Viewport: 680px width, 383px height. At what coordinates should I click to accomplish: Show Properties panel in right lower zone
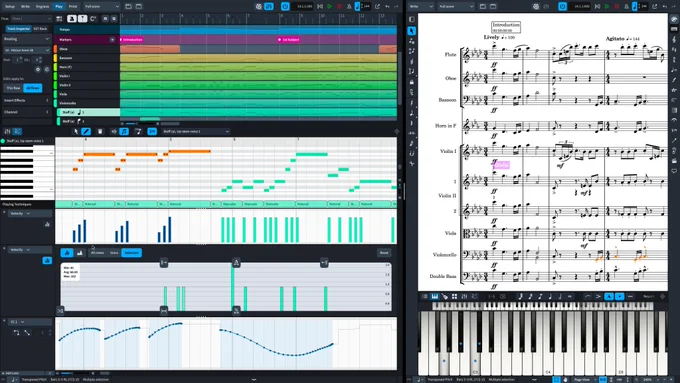pyautogui.click(x=425, y=296)
